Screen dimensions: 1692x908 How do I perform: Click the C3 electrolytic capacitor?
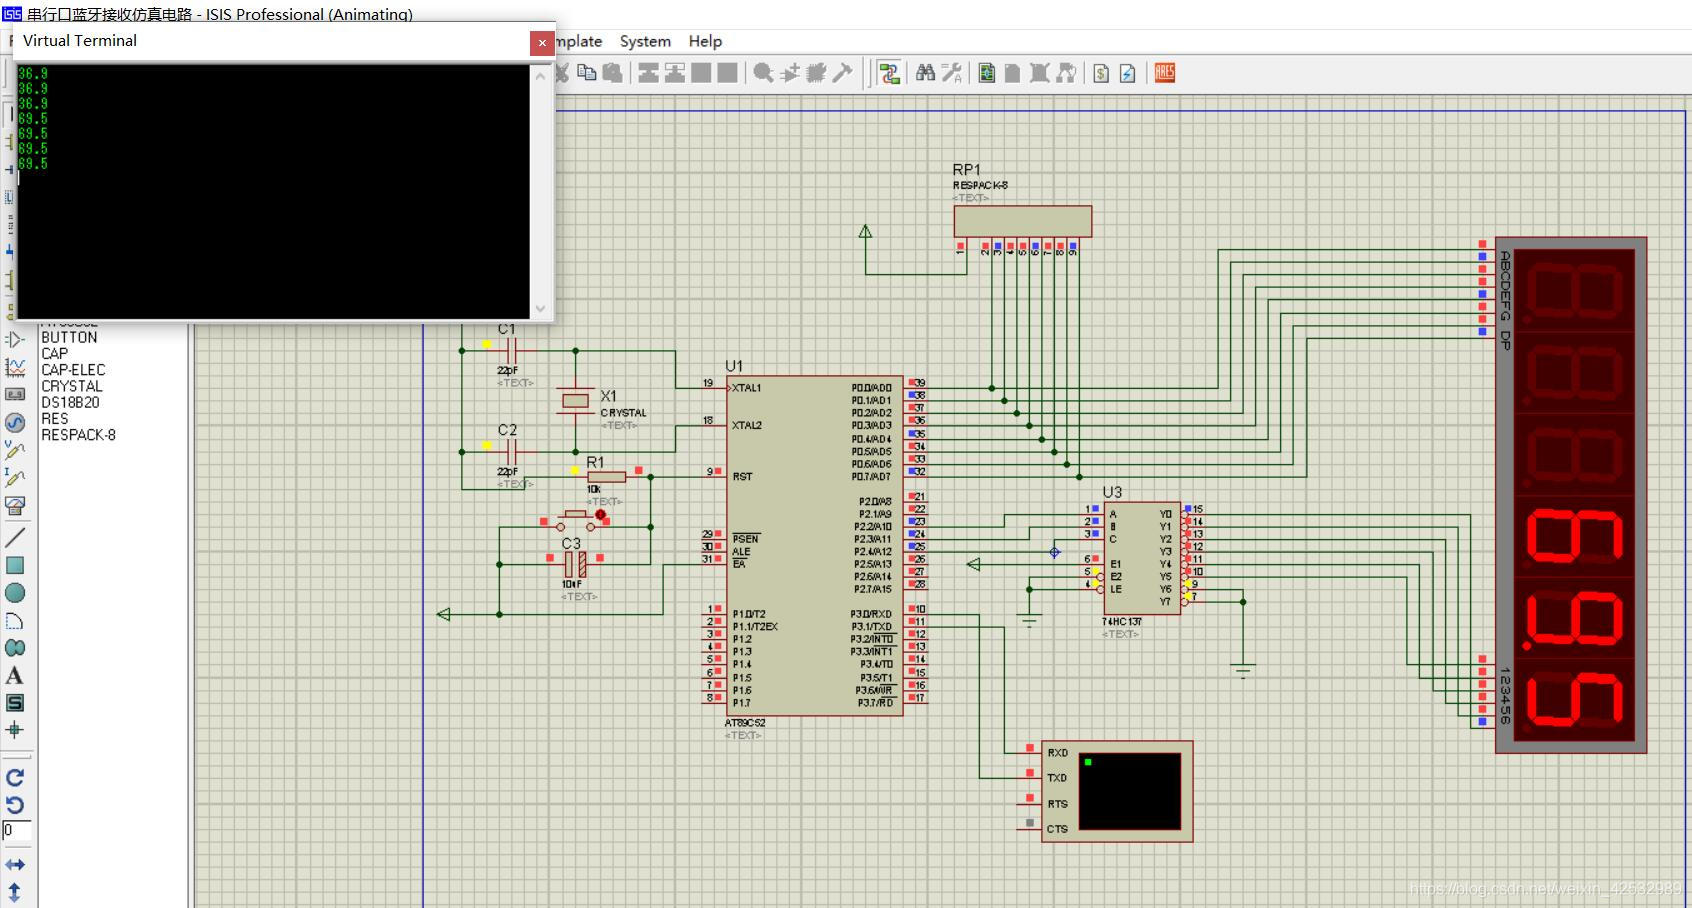pyautogui.click(x=575, y=564)
